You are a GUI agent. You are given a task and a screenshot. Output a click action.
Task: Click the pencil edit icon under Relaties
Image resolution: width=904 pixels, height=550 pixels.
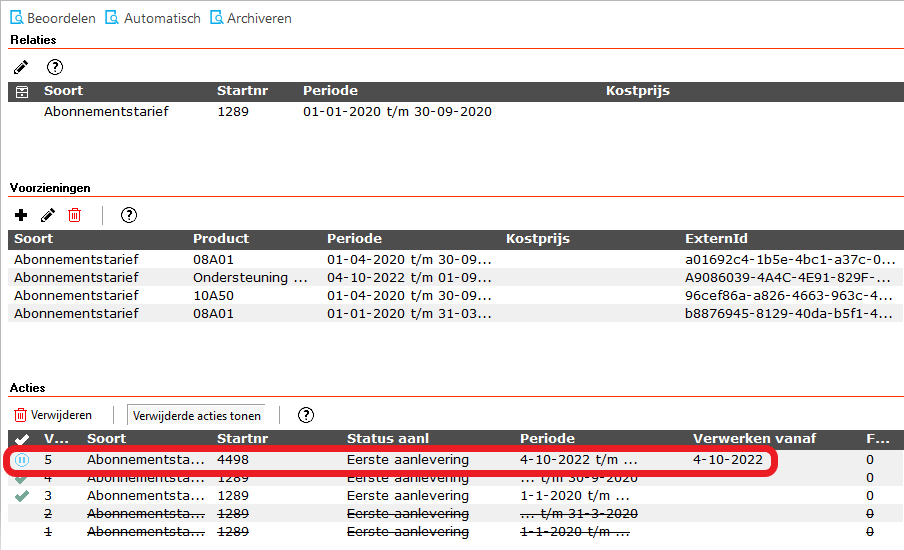click(21, 67)
